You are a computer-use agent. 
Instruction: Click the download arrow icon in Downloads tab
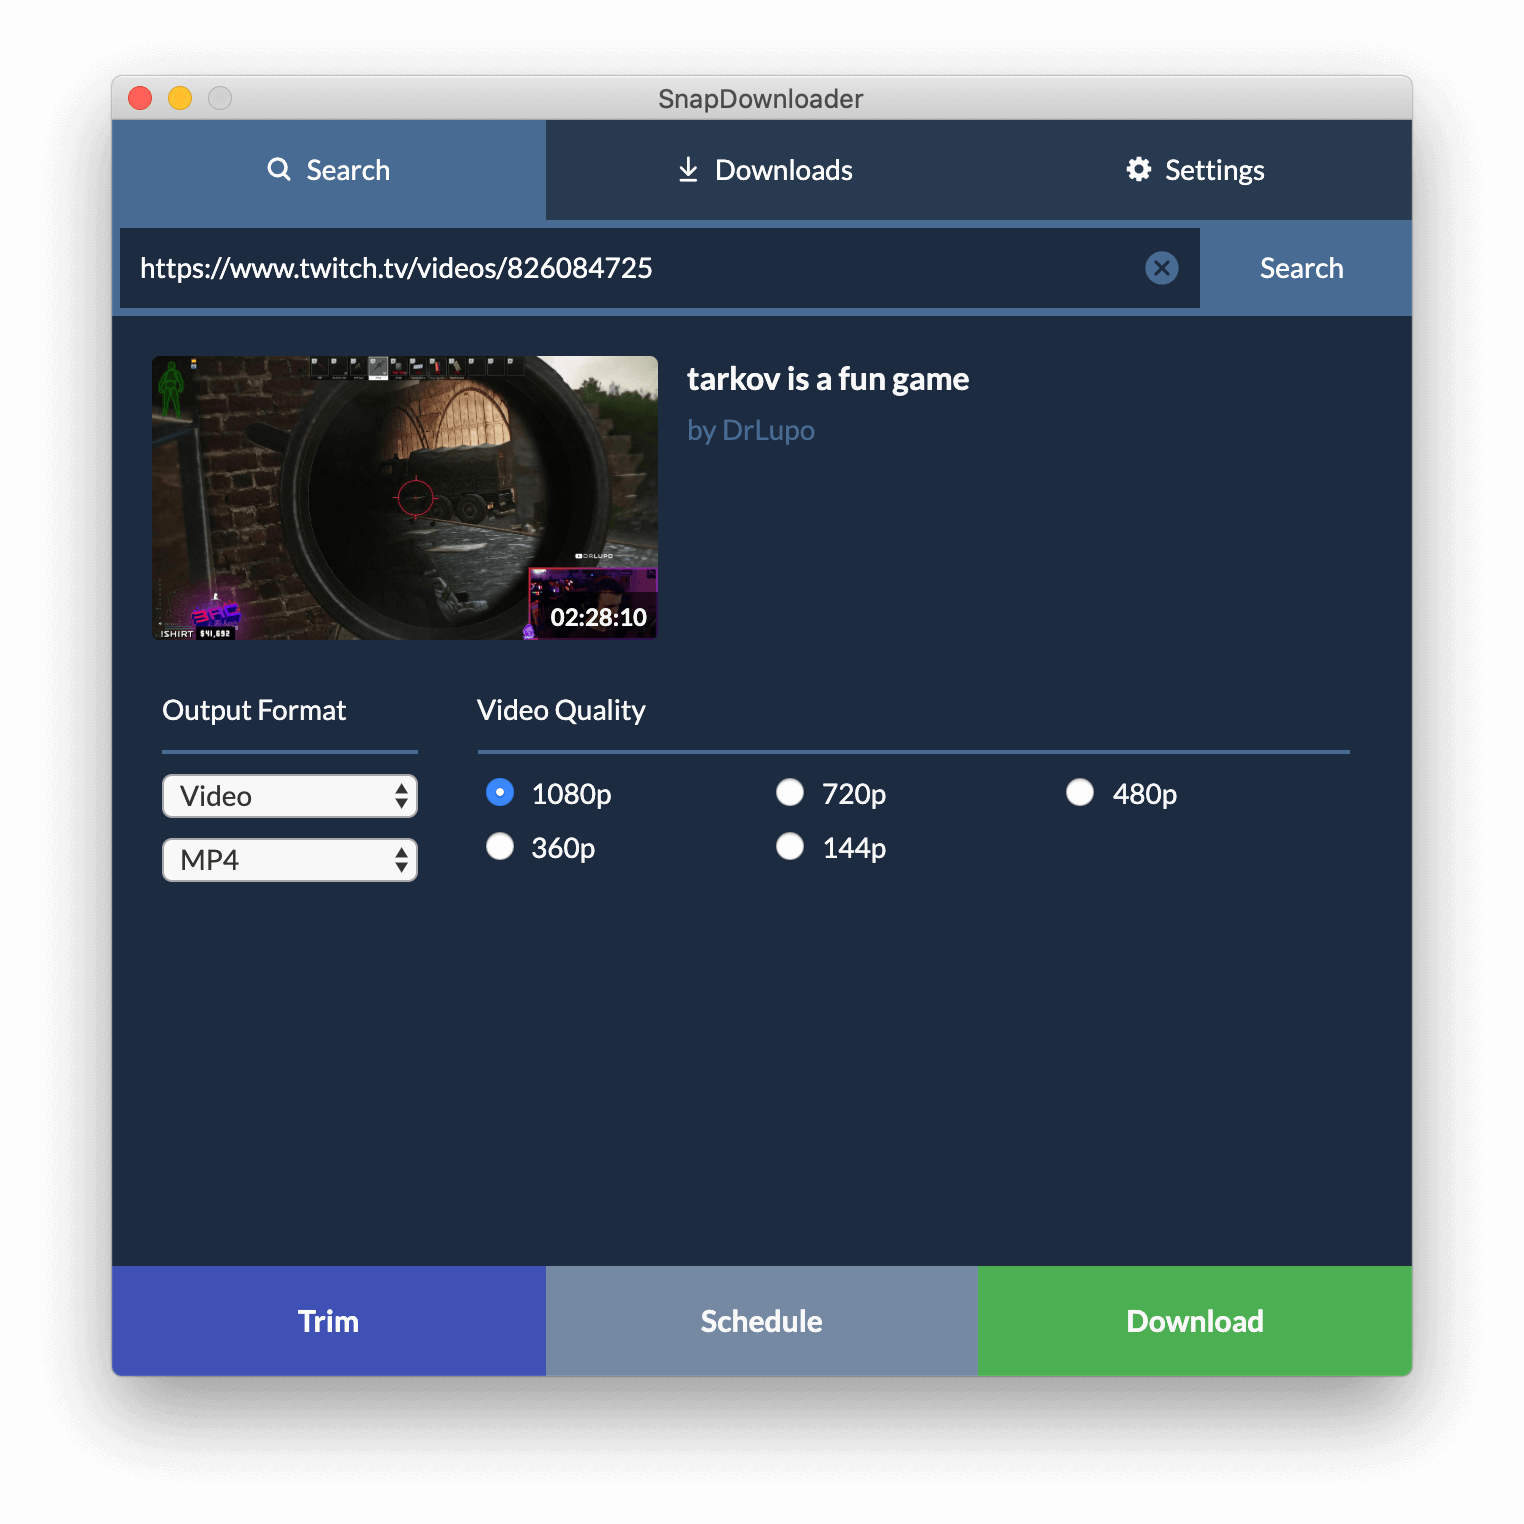click(688, 170)
